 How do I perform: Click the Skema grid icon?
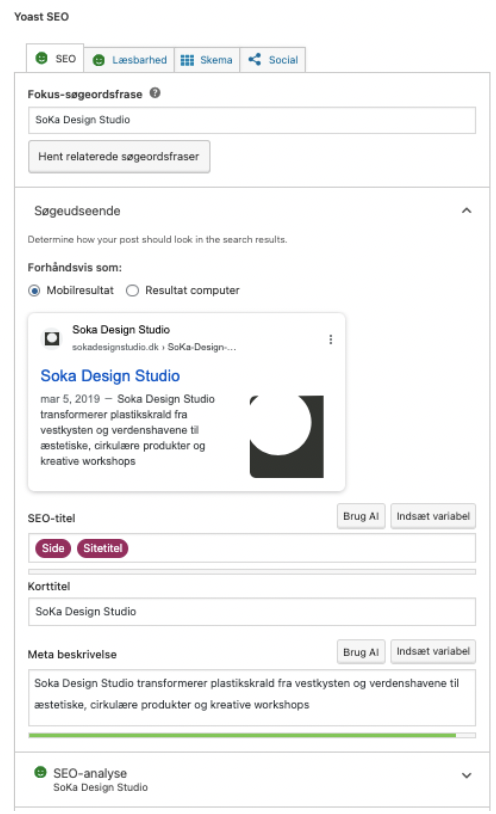tap(187, 60)
